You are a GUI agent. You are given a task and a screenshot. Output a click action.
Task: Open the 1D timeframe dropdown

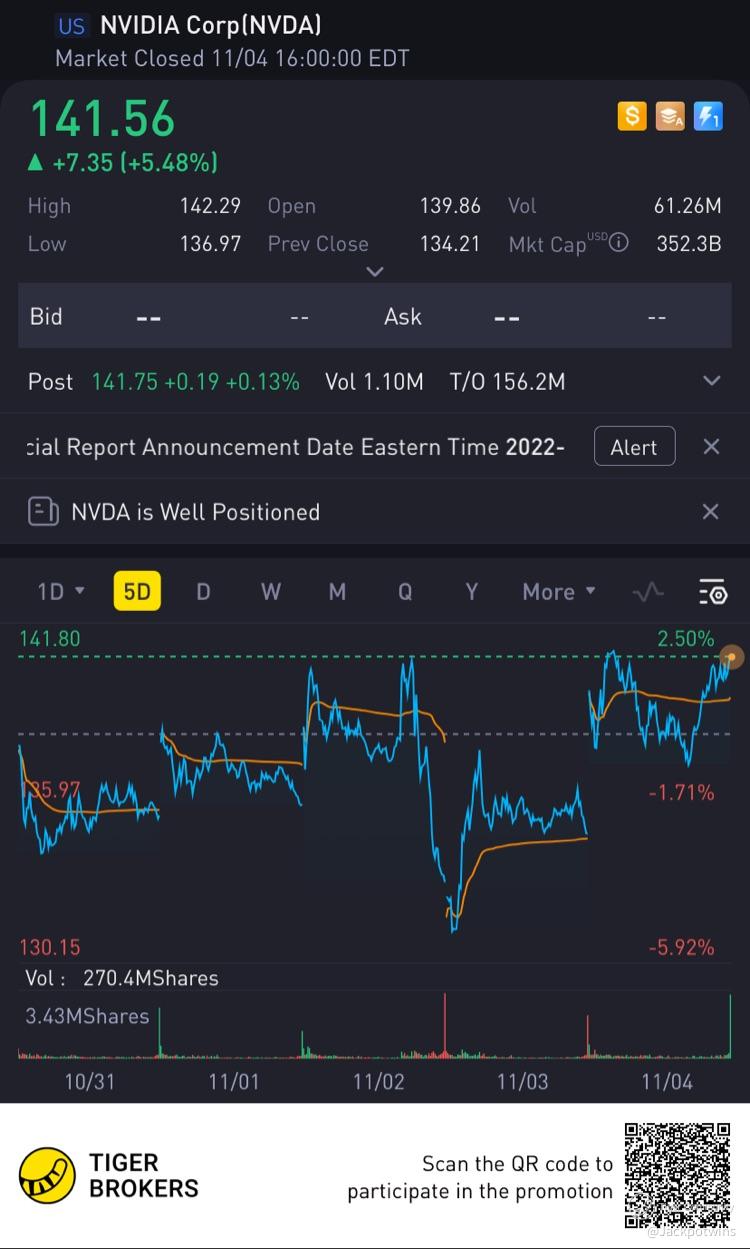(60, 592)
